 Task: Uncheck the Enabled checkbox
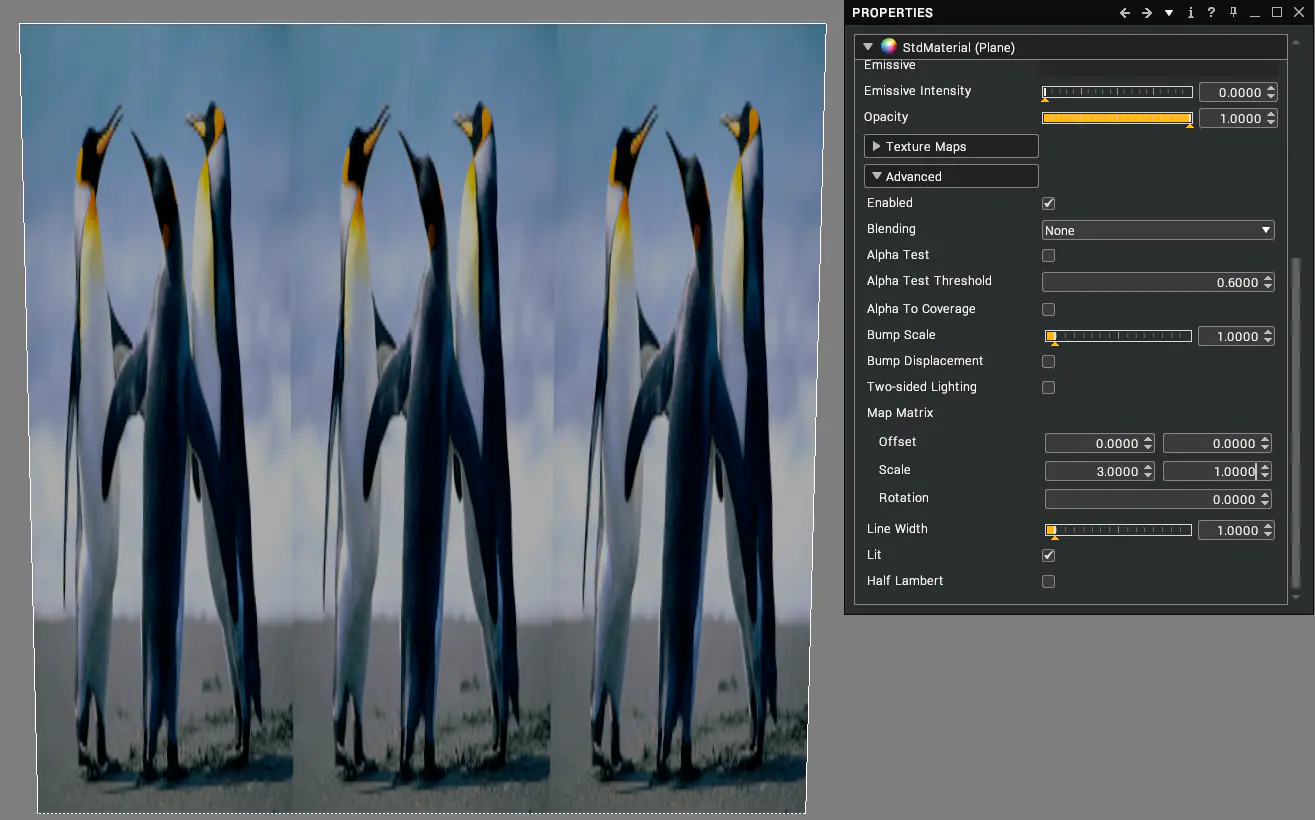point(1048,203)
